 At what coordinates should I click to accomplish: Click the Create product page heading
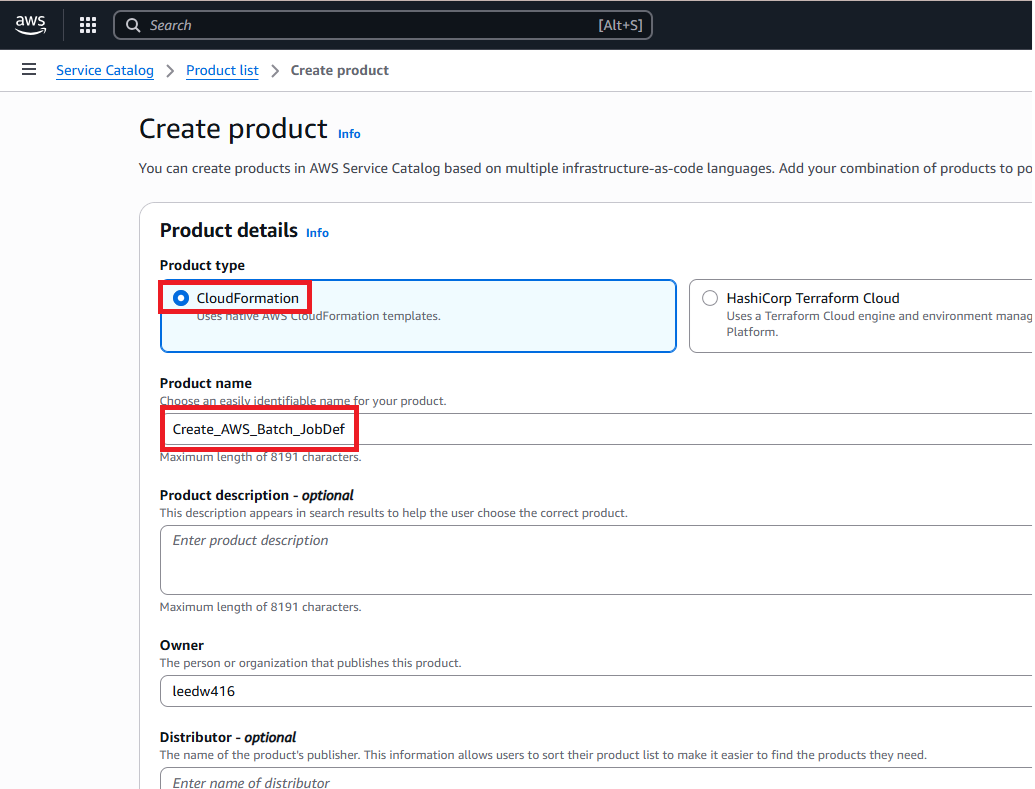233,129
